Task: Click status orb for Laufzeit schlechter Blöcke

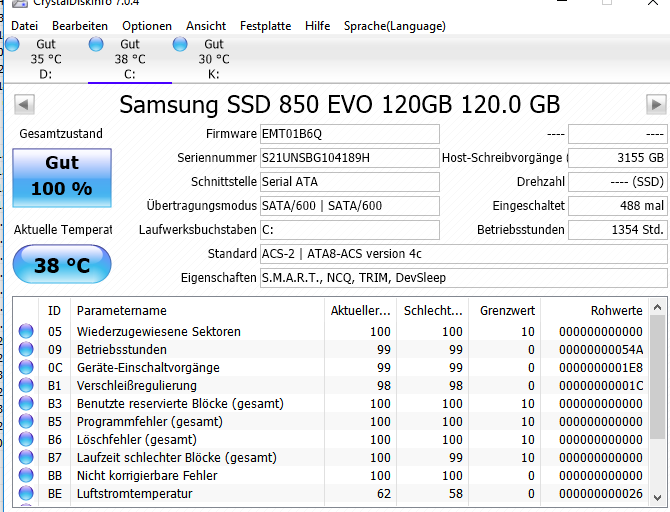Action: pos(26,457)
